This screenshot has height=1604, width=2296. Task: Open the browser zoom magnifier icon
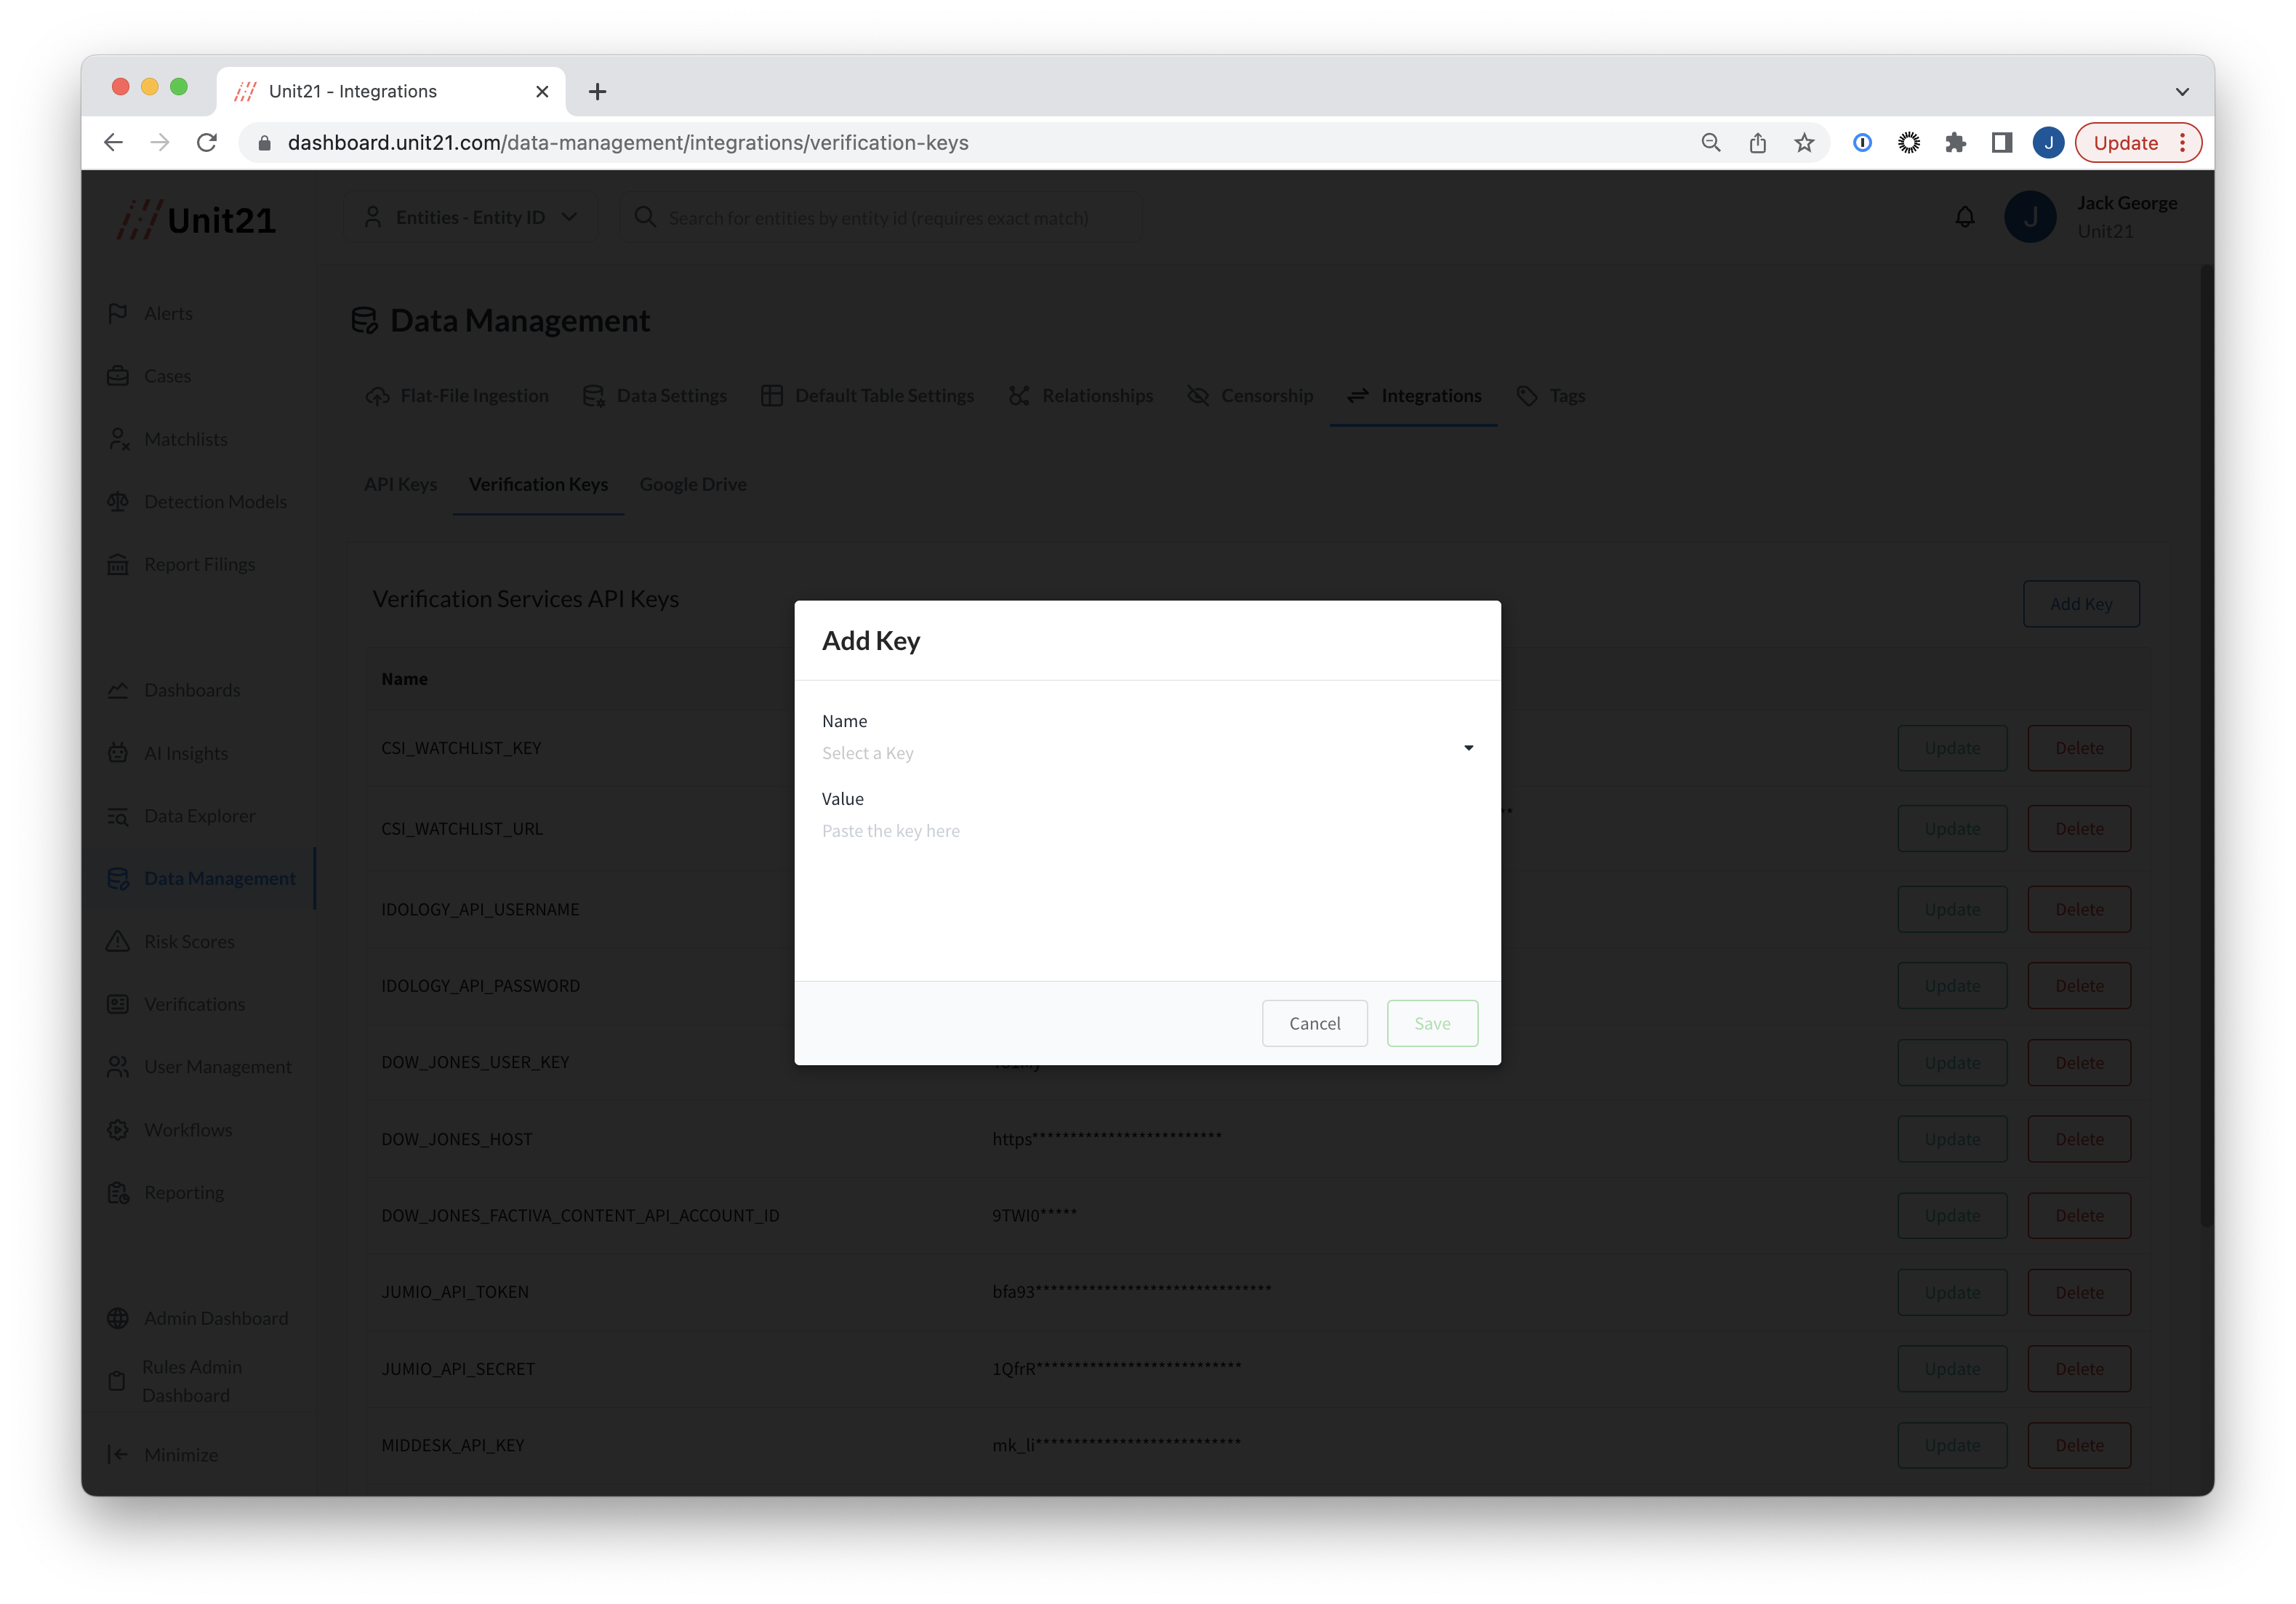[x=1711, y=143]
